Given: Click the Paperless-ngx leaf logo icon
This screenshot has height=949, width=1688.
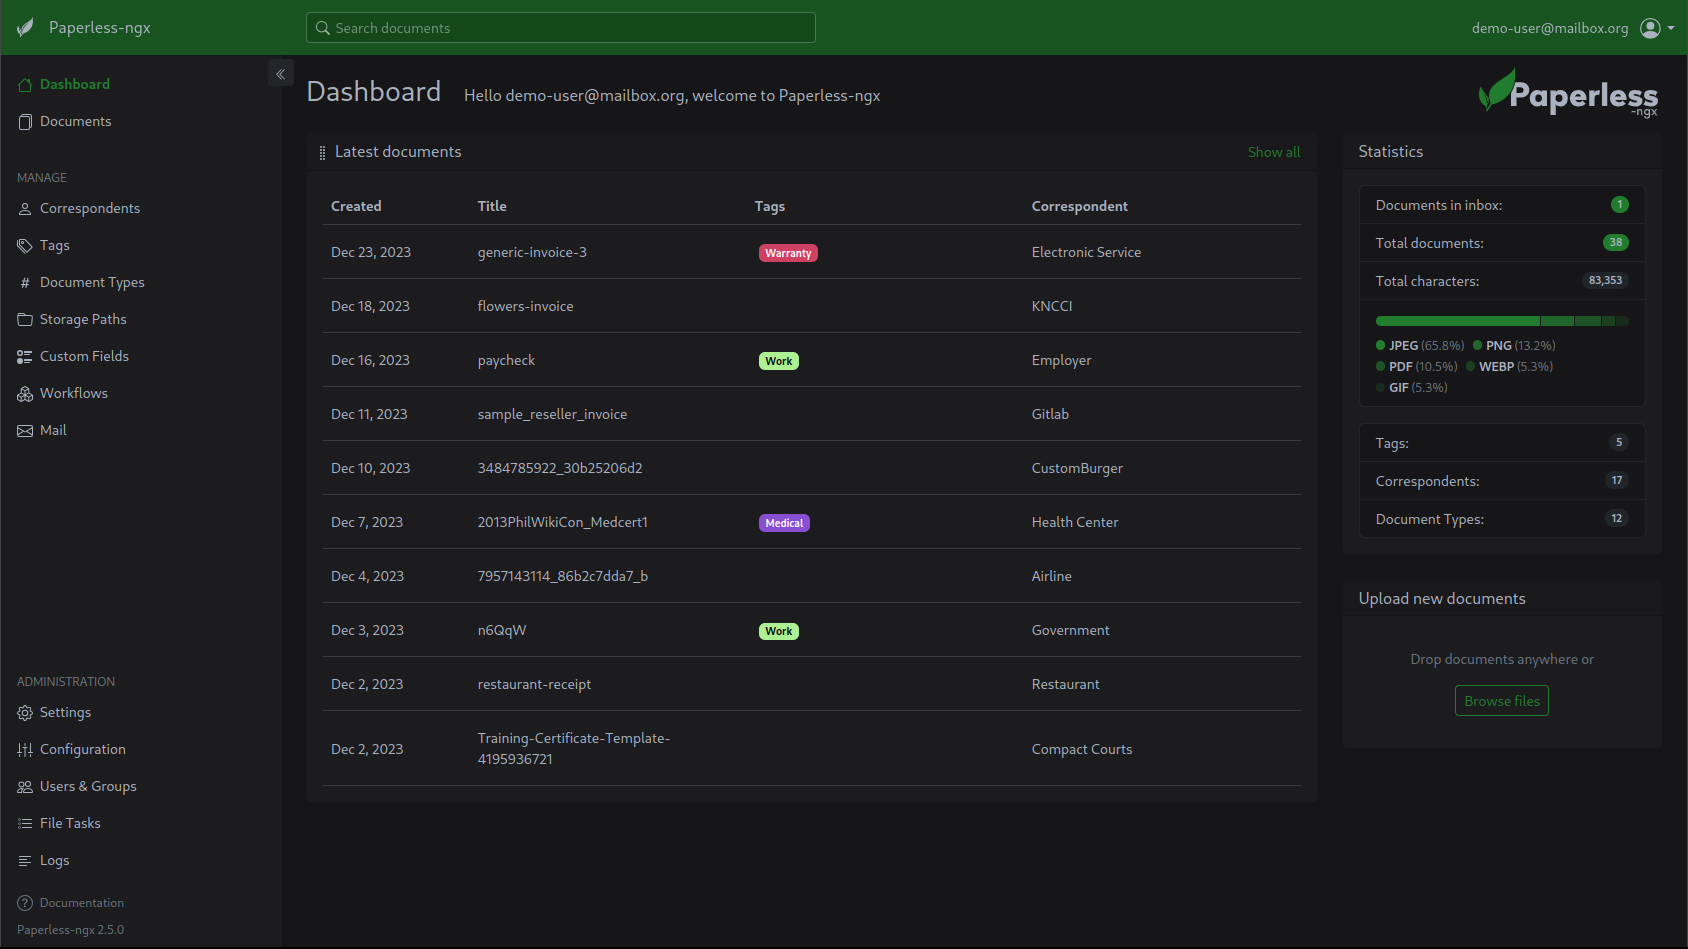Looking at the screenshot, I should click(x=26, y=28).
